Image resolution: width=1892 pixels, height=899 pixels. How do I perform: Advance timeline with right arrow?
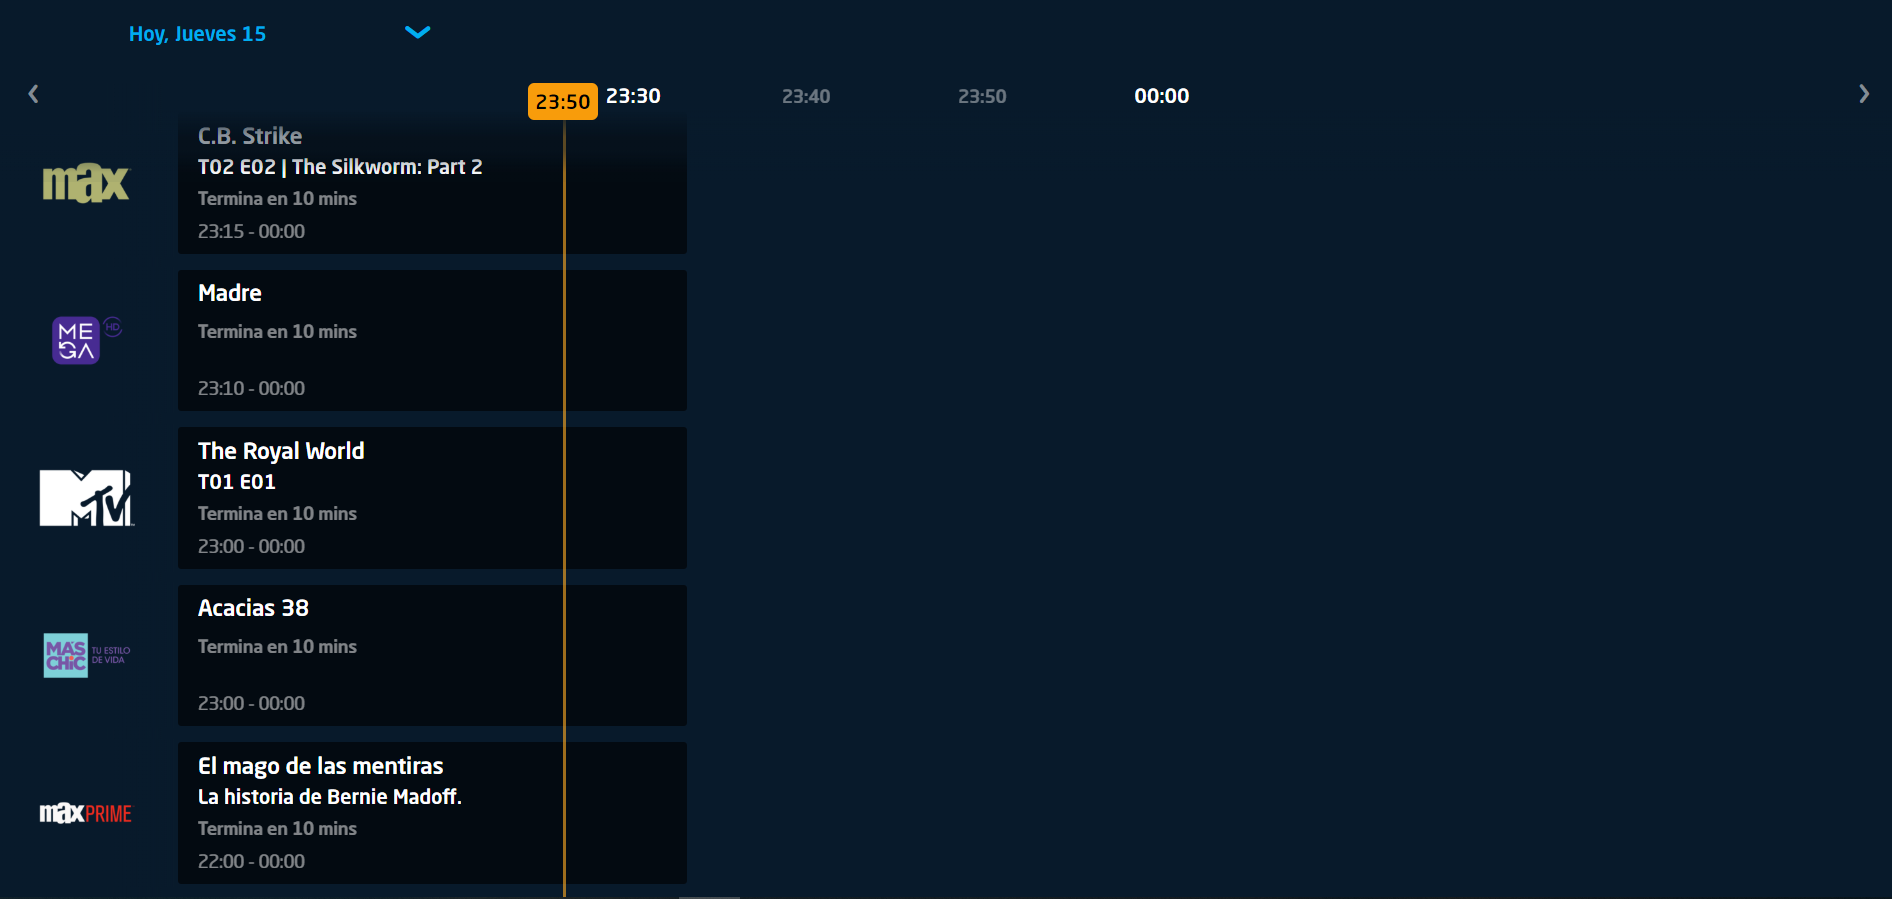(x=1863, y=94)
